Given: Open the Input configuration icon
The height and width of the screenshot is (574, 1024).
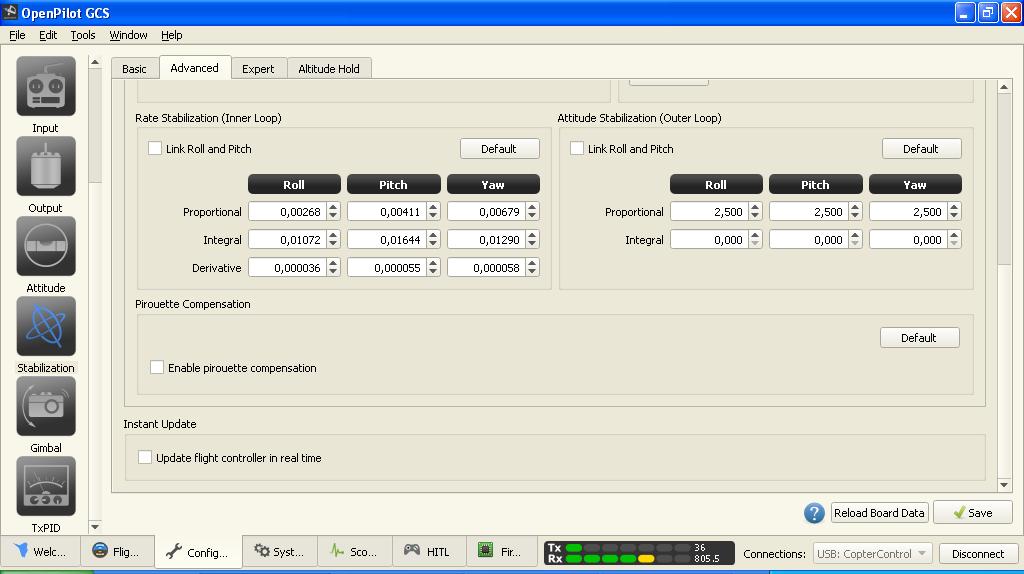Looking at the screenshot, I should [x=46, y=87].
